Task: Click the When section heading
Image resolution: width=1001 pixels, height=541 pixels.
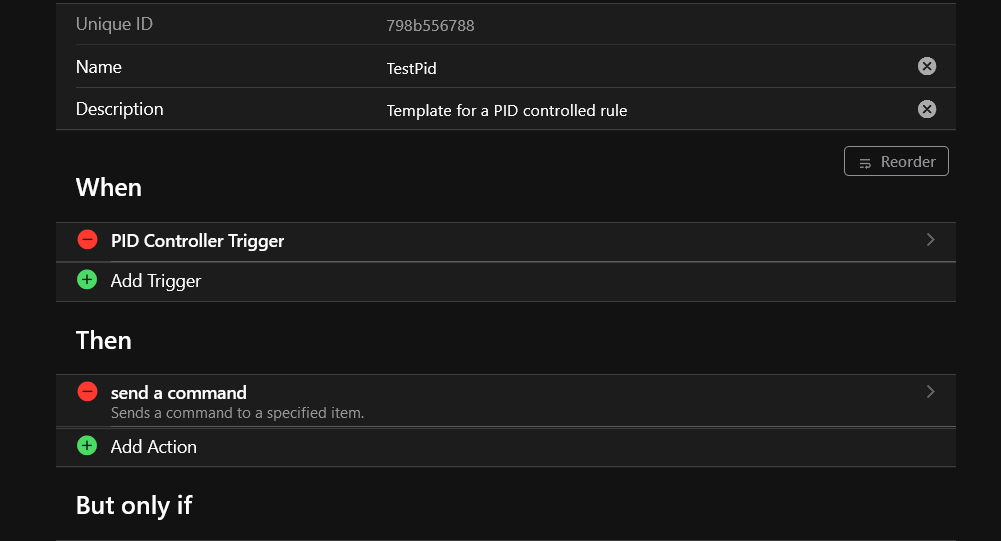Action: tap(109, 188)
